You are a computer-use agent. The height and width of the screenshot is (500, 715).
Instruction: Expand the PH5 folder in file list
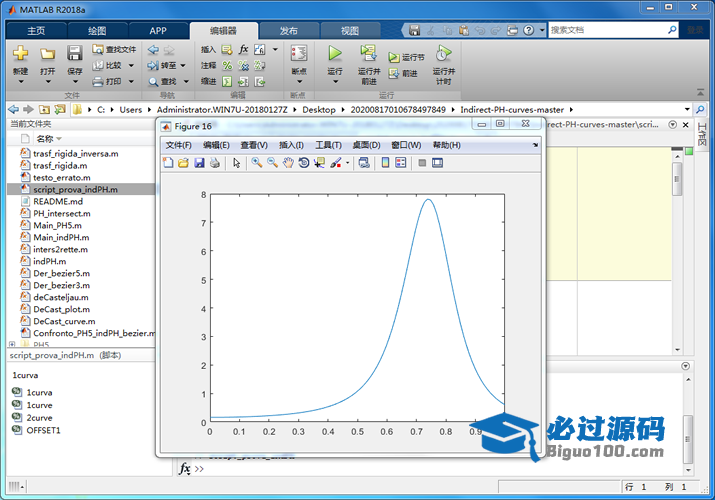click(x=12, y=344)
